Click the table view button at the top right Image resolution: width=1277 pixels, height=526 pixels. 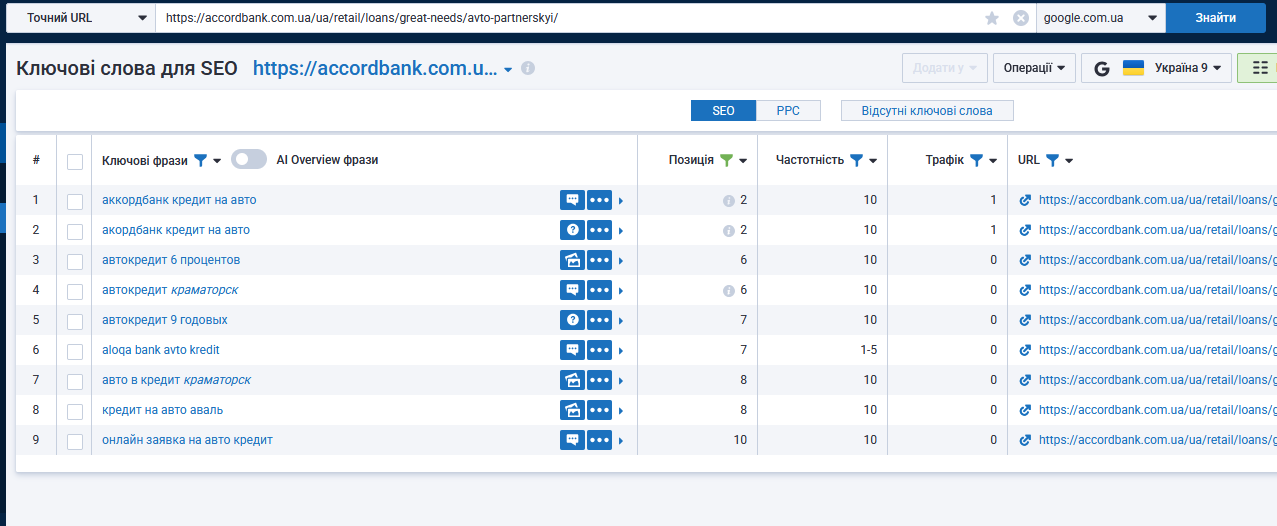1259,68
